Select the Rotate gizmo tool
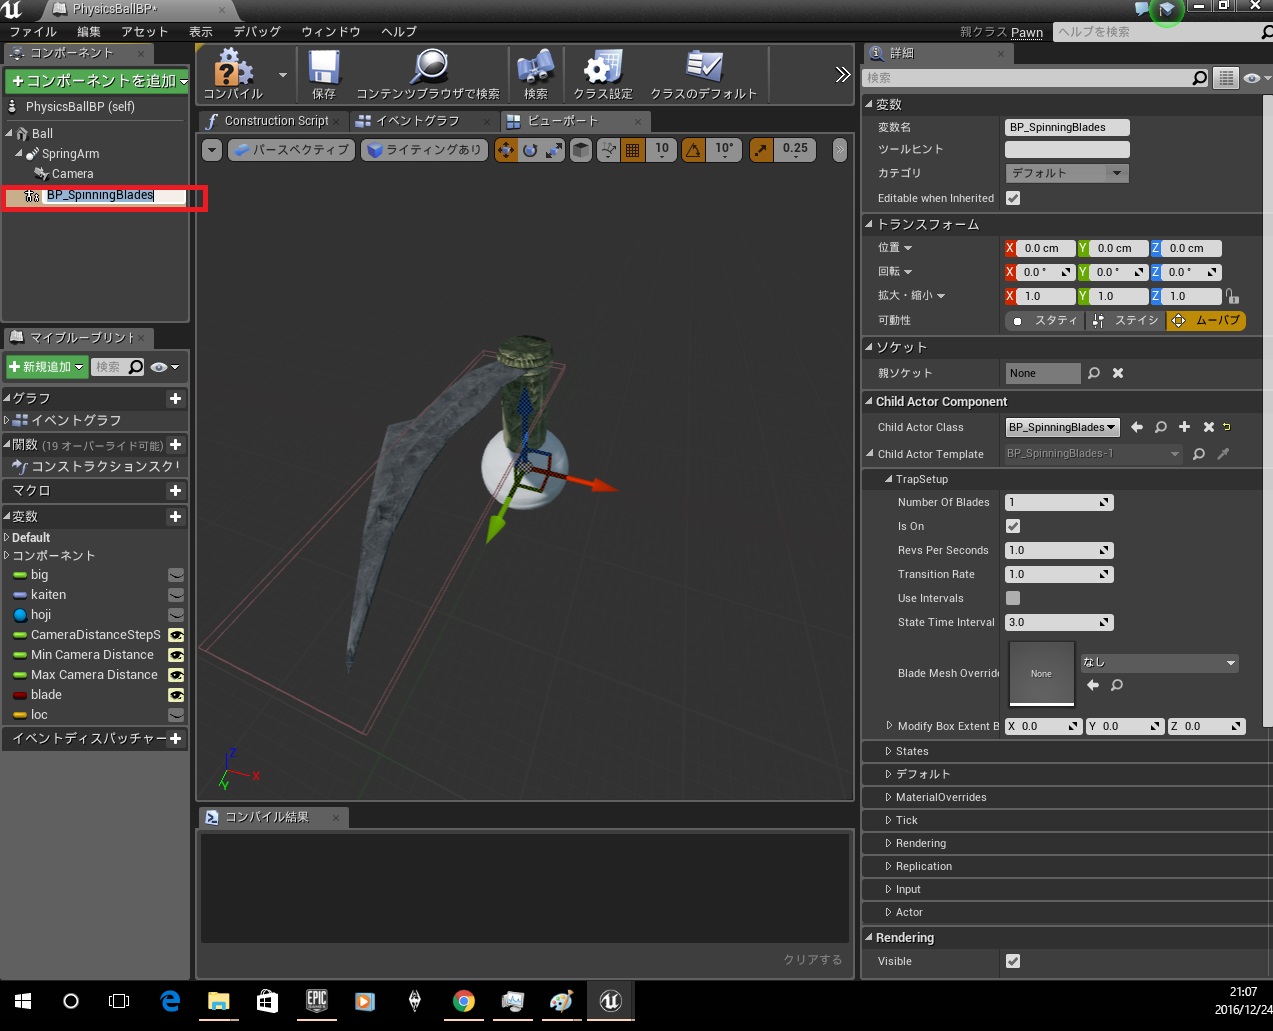1273x1031 pixels. [x=529, y=150]
